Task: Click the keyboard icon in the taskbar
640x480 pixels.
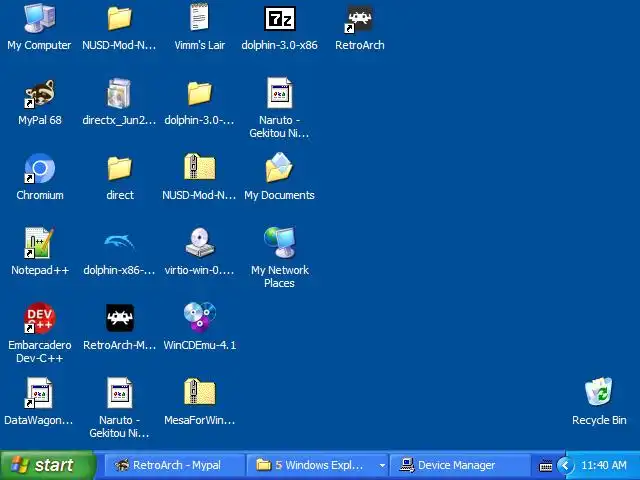Action: click(x=546, y=465)
